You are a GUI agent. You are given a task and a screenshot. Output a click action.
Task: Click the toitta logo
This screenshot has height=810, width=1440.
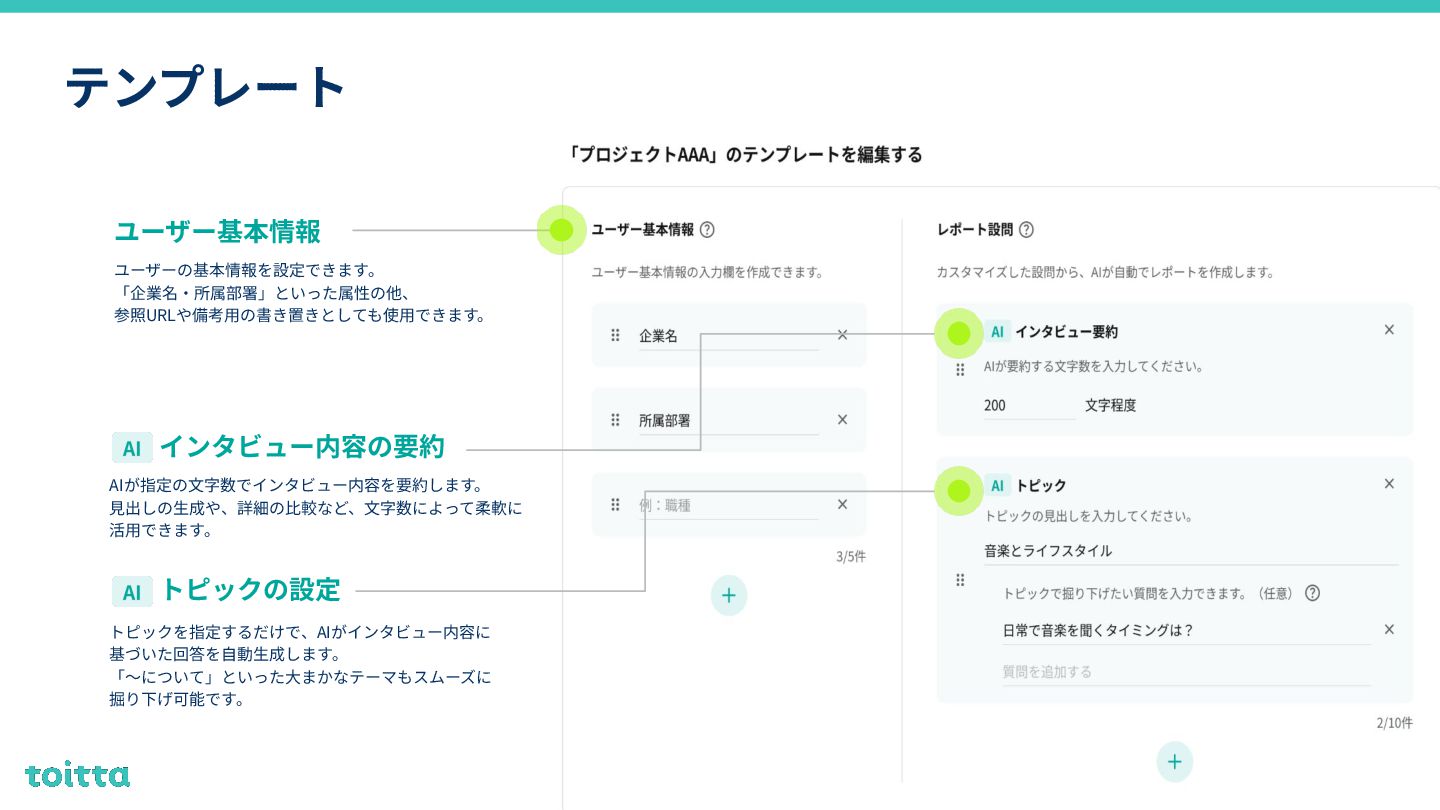pyautogui.click(x=77, y=774)
